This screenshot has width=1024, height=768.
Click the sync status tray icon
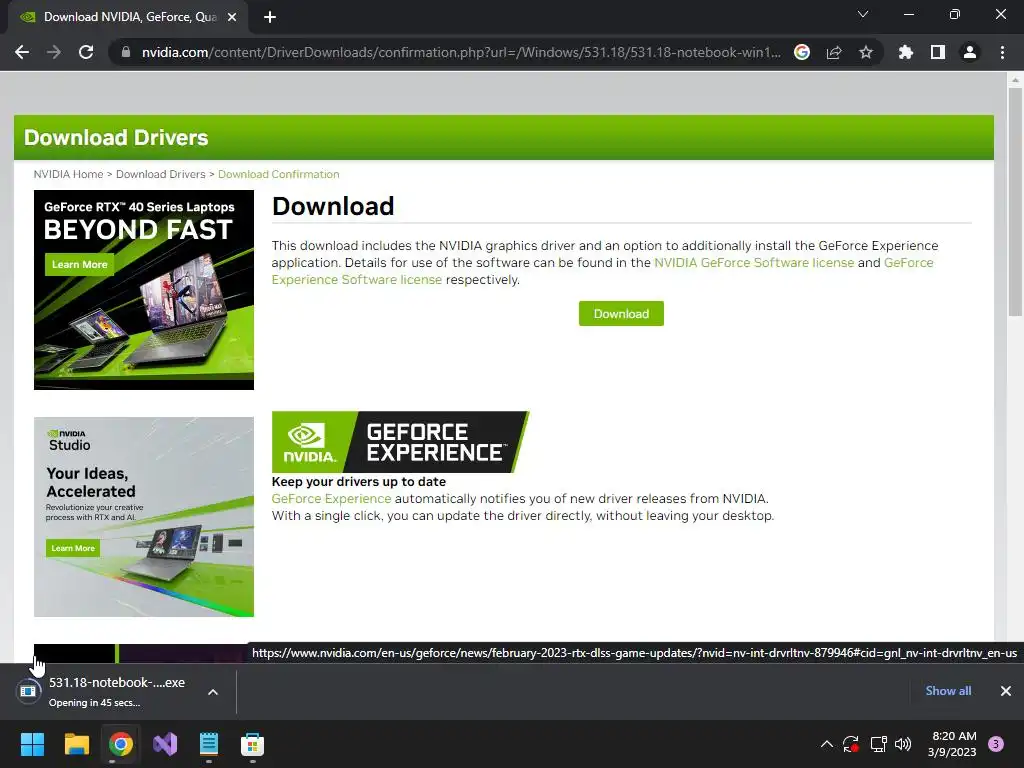[x=851, y=744]
